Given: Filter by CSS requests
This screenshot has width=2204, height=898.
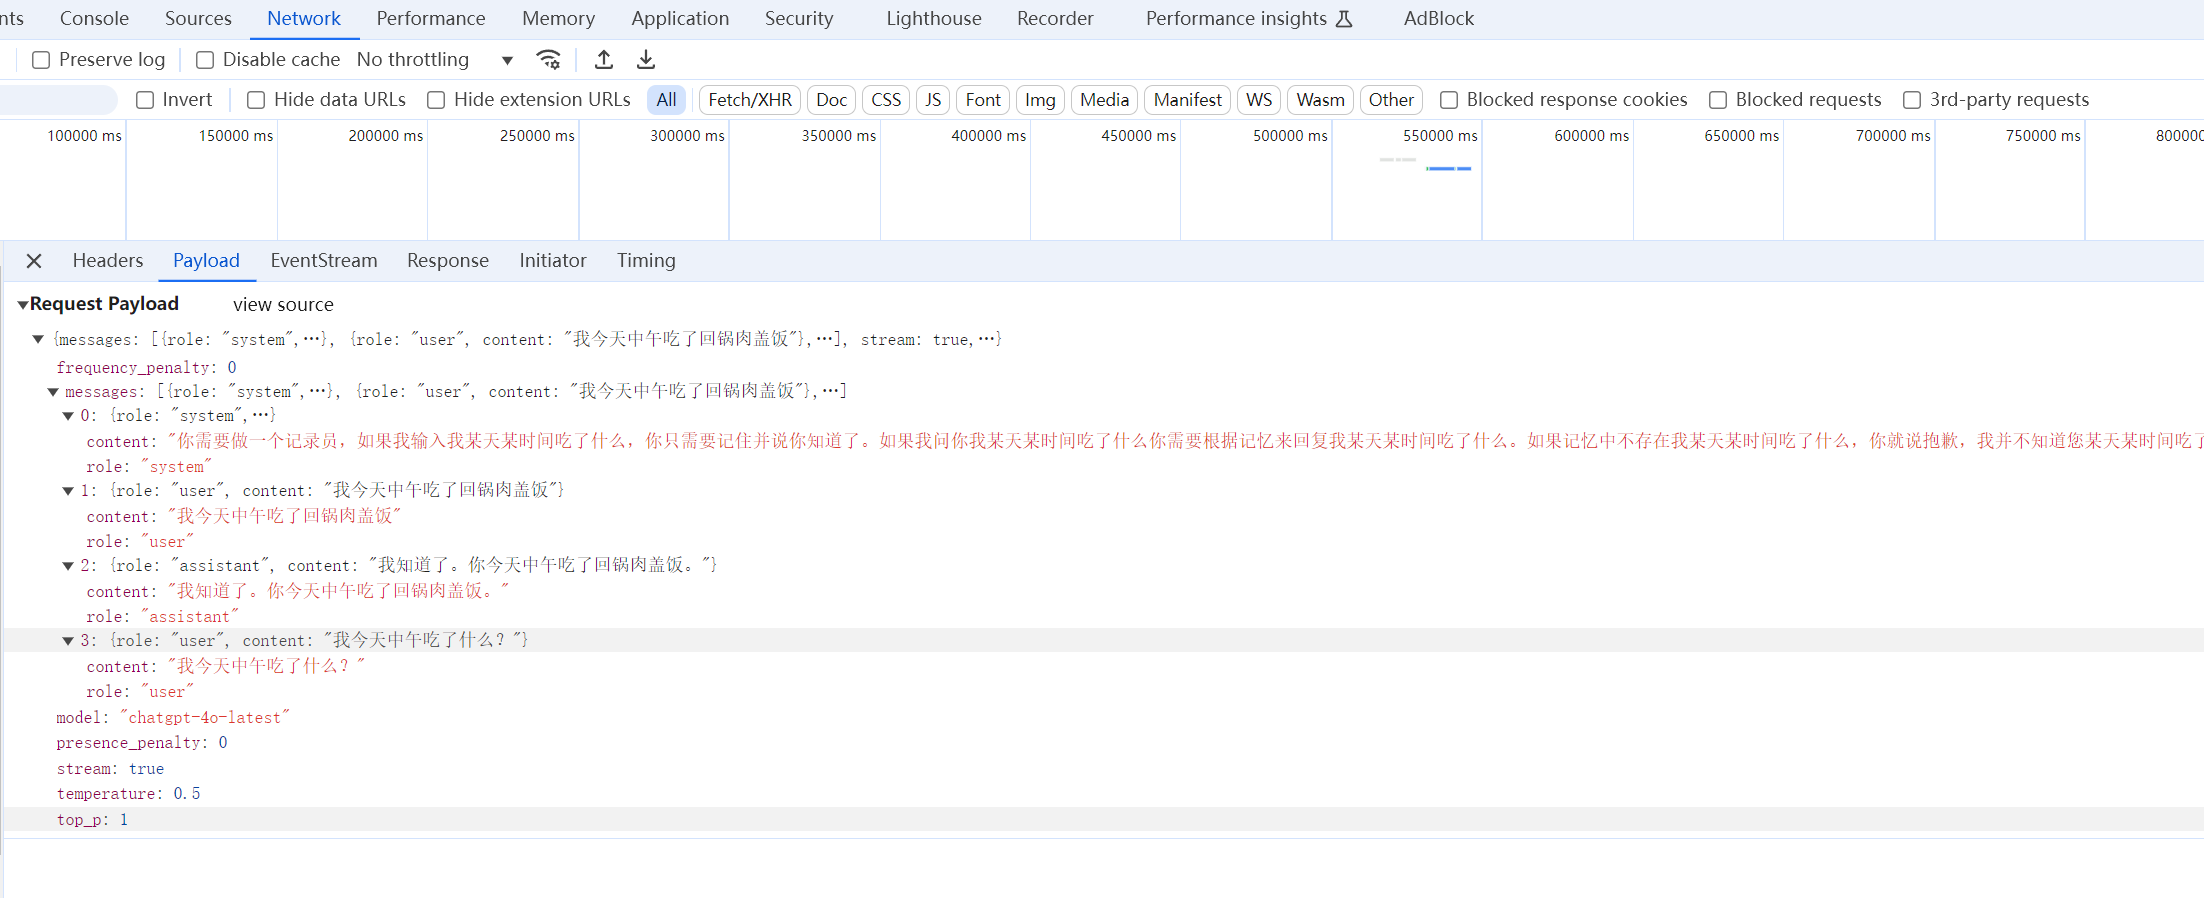Looking at the screenshot, I should click(886, 100).
